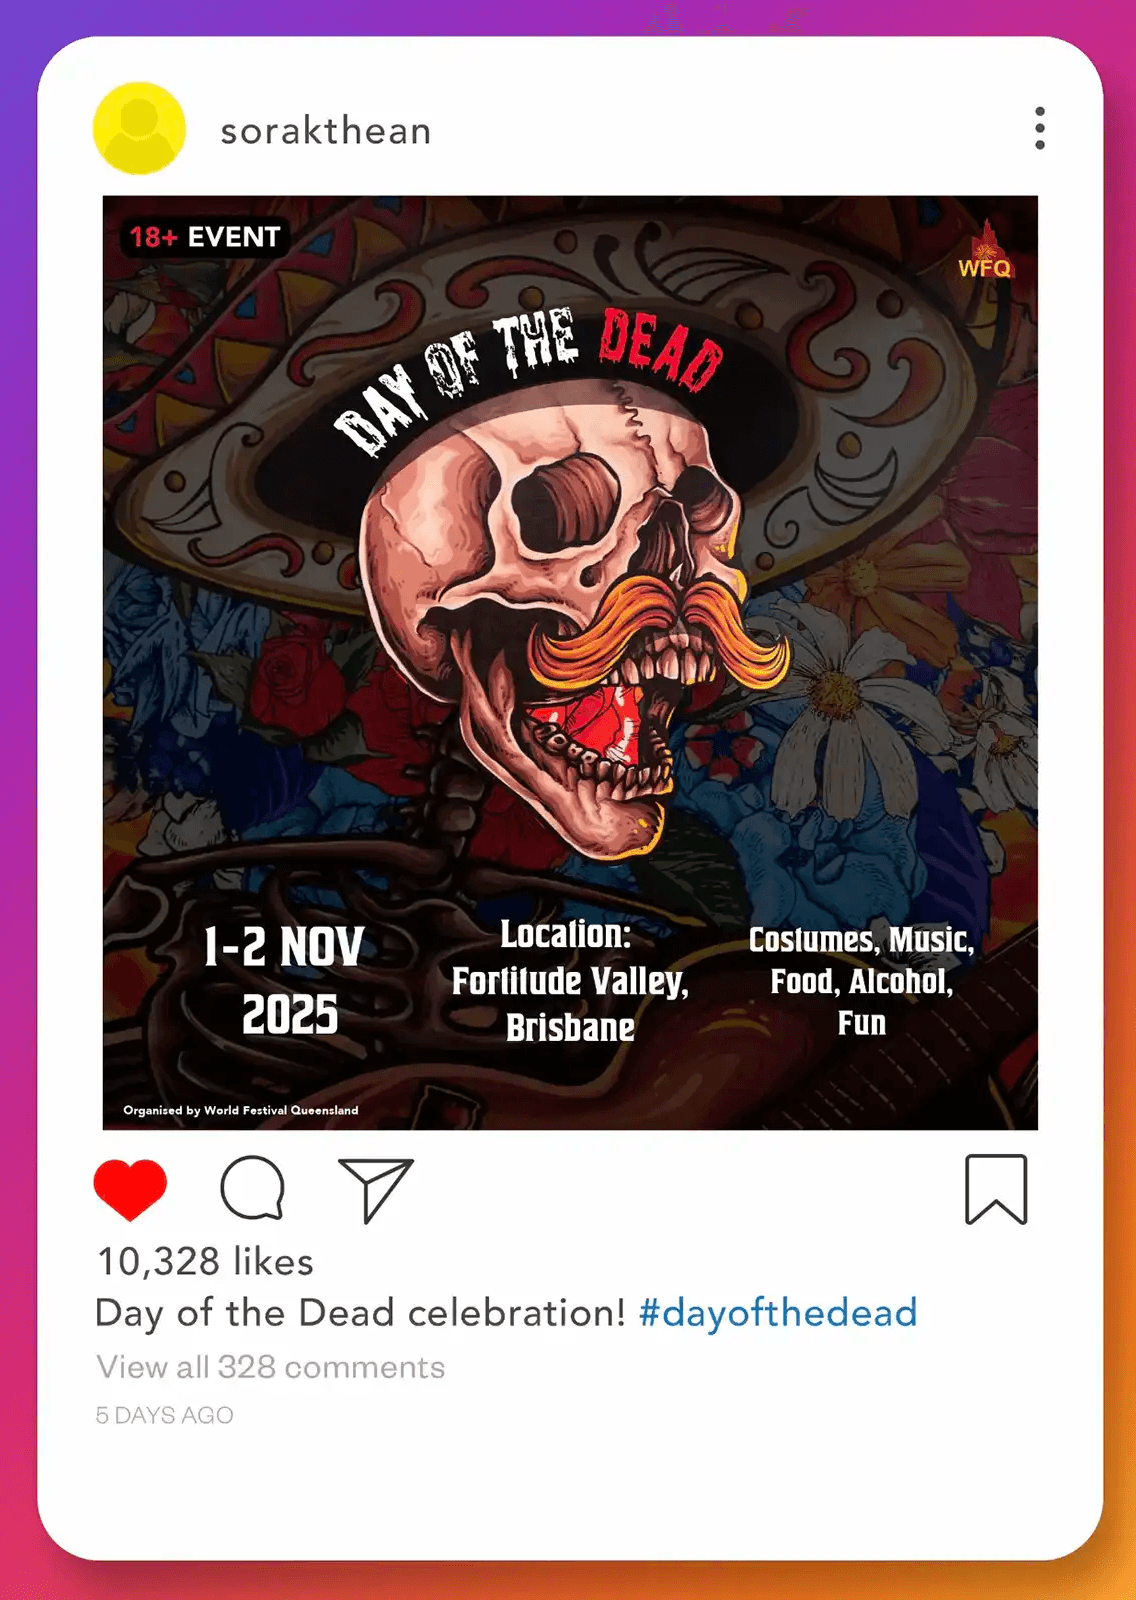This screenshot has width=1136, height=1600.
Task: Select the 1-2 NOV 2025 date text
Action: click(x=285, y=980)
